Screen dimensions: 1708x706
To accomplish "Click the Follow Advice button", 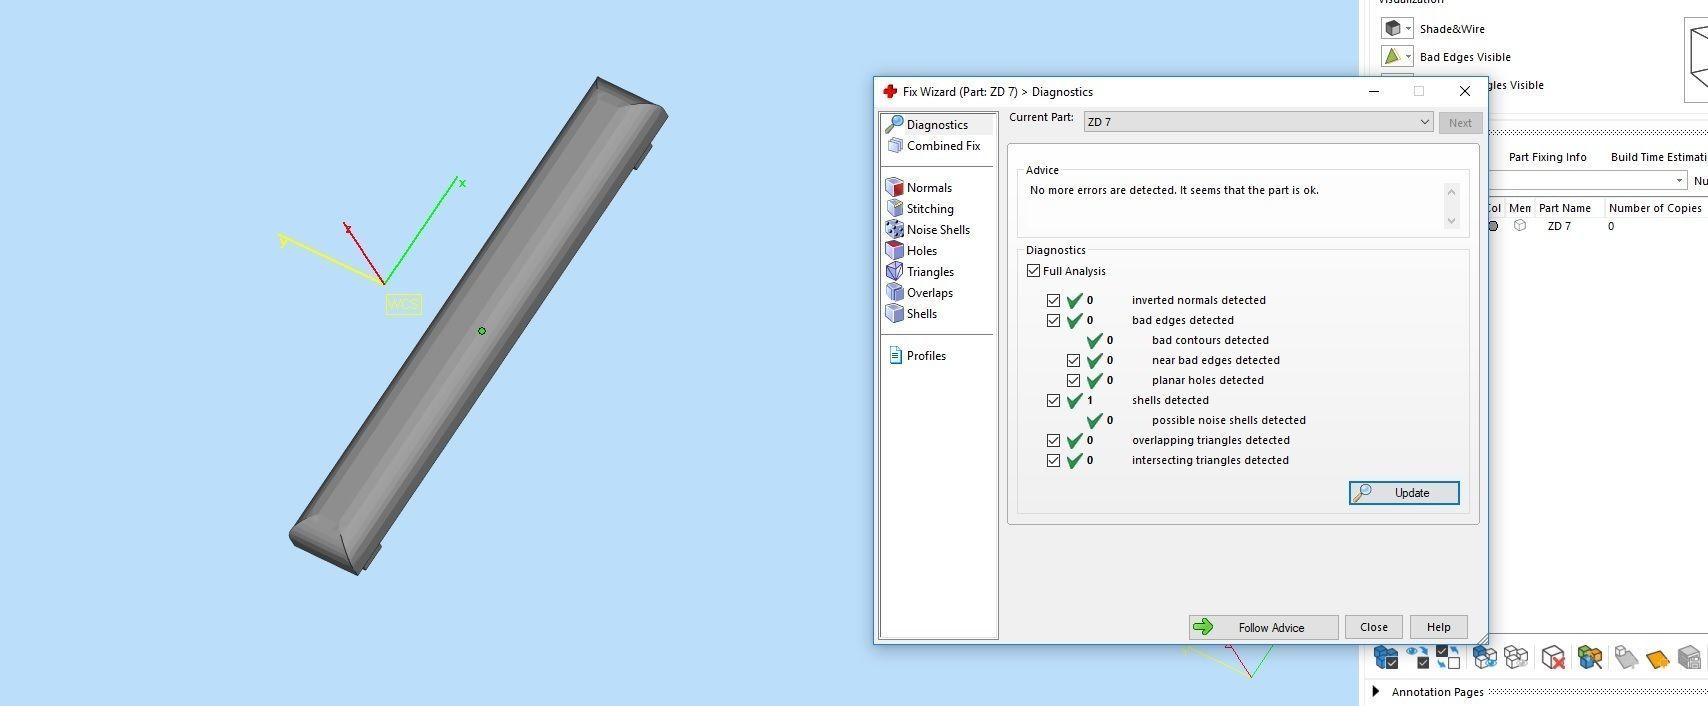I will tap(1263, 627).
